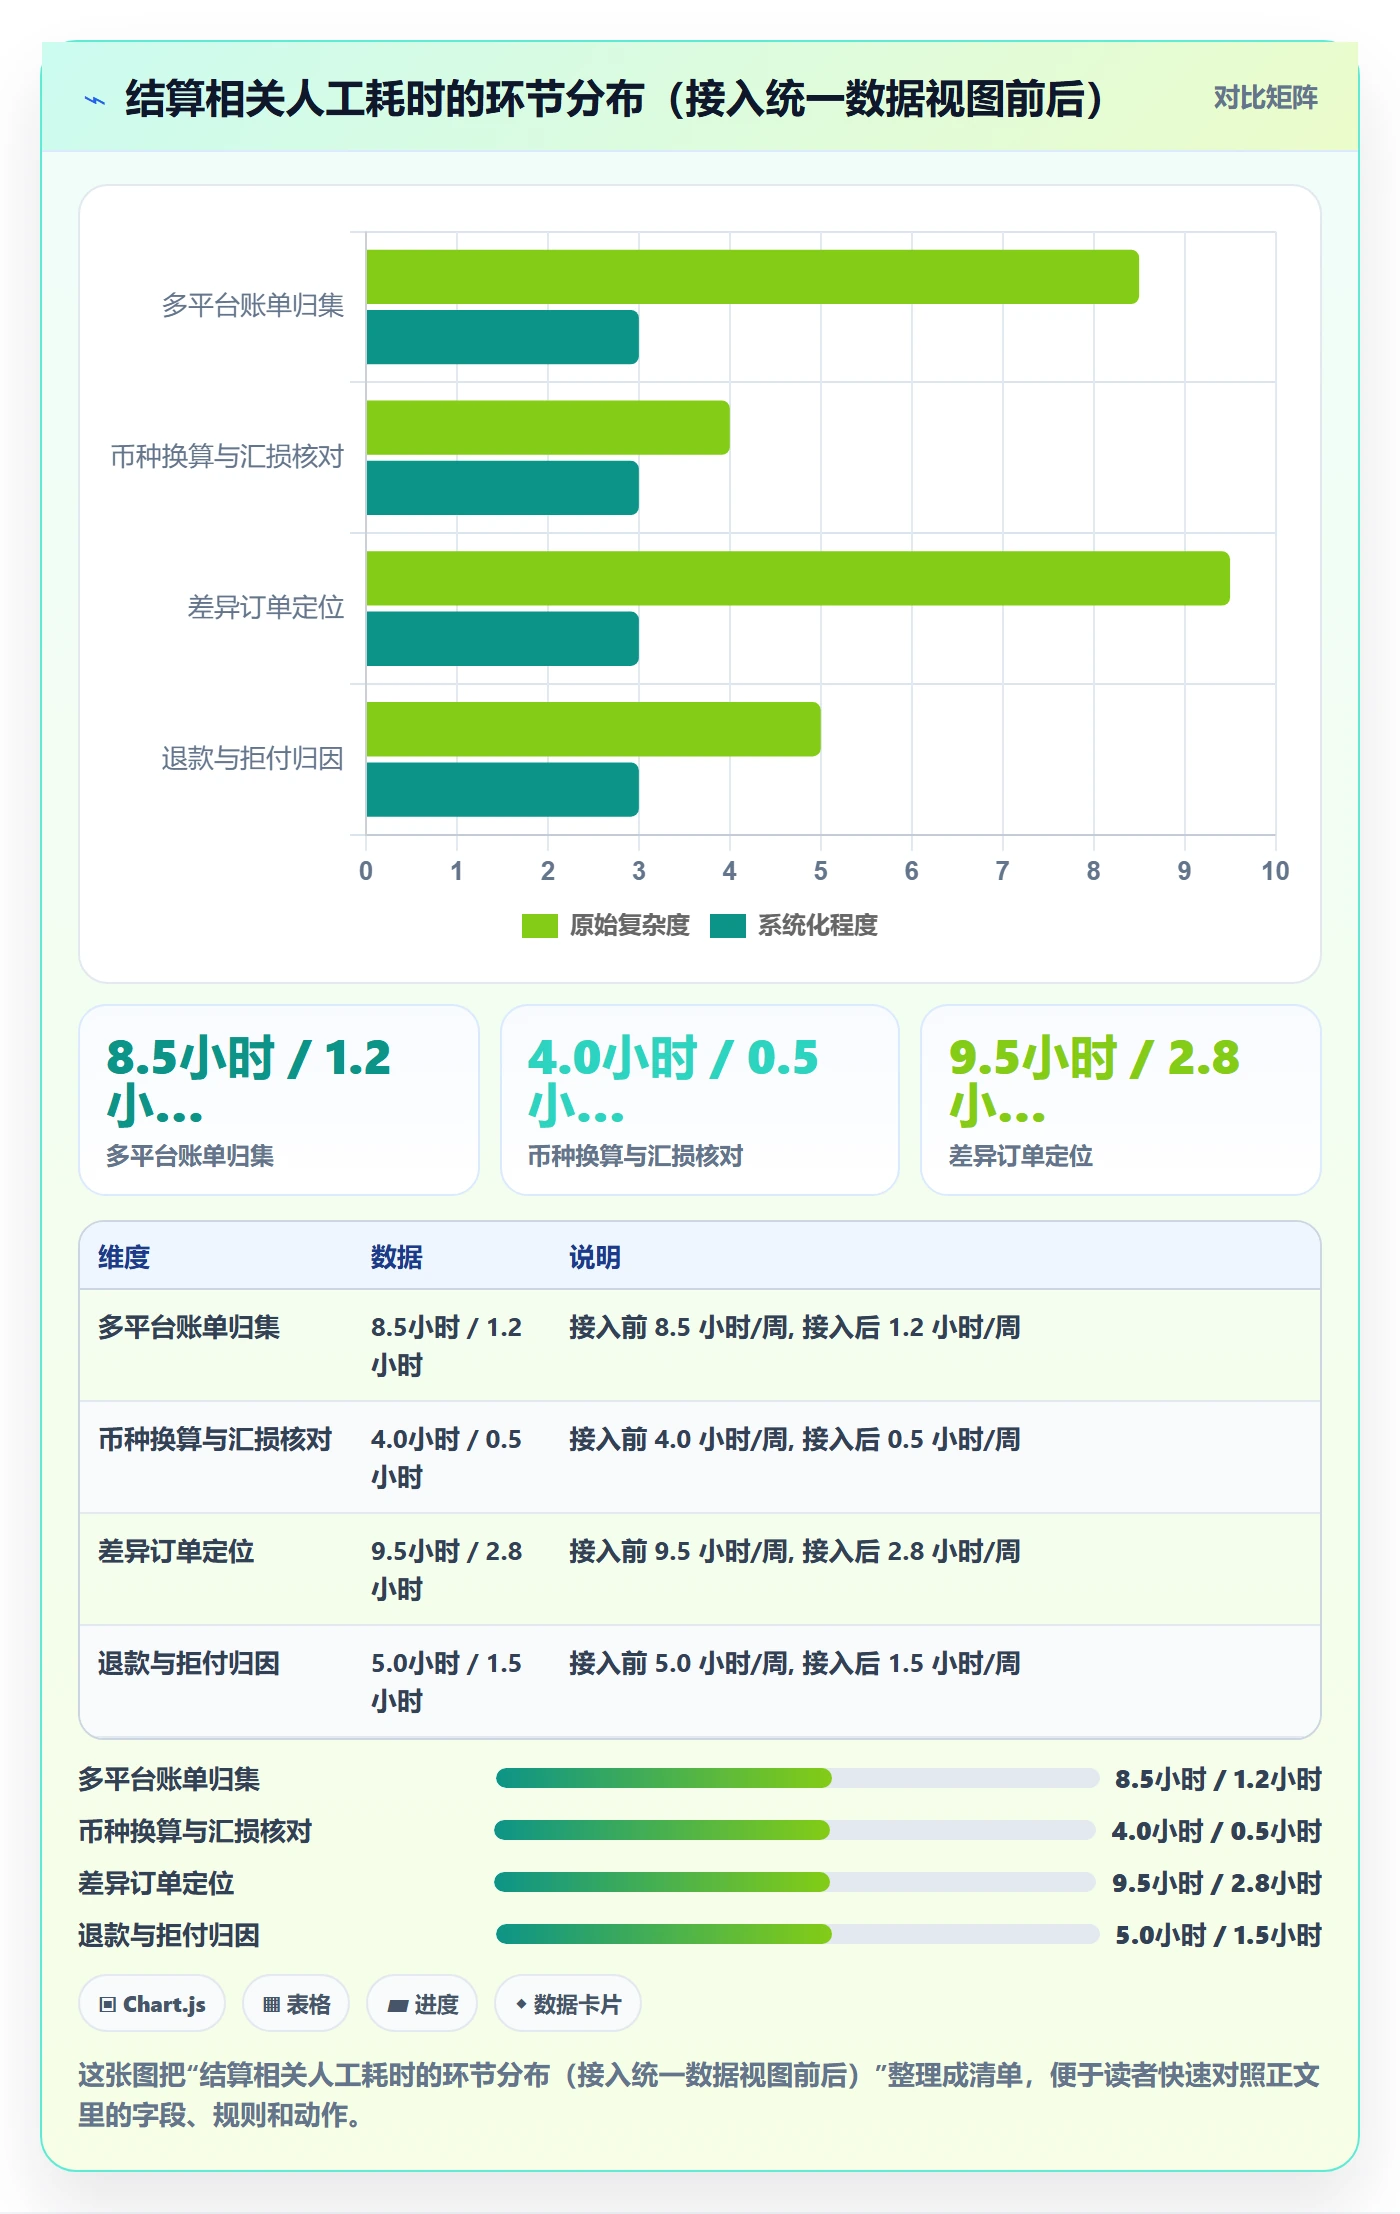Open the 8.5小时 / 1.2 data card
This screenshot has height=2214, width=1400.
coord(279,1100)
